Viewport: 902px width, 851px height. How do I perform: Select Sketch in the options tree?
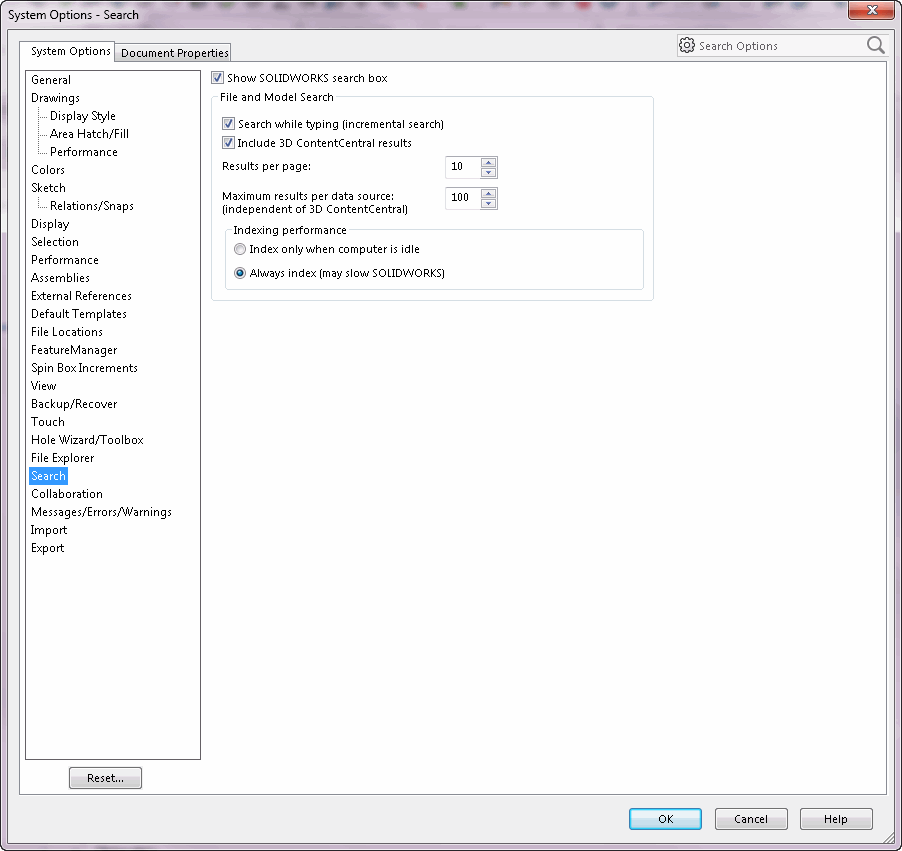pos(48,188)
